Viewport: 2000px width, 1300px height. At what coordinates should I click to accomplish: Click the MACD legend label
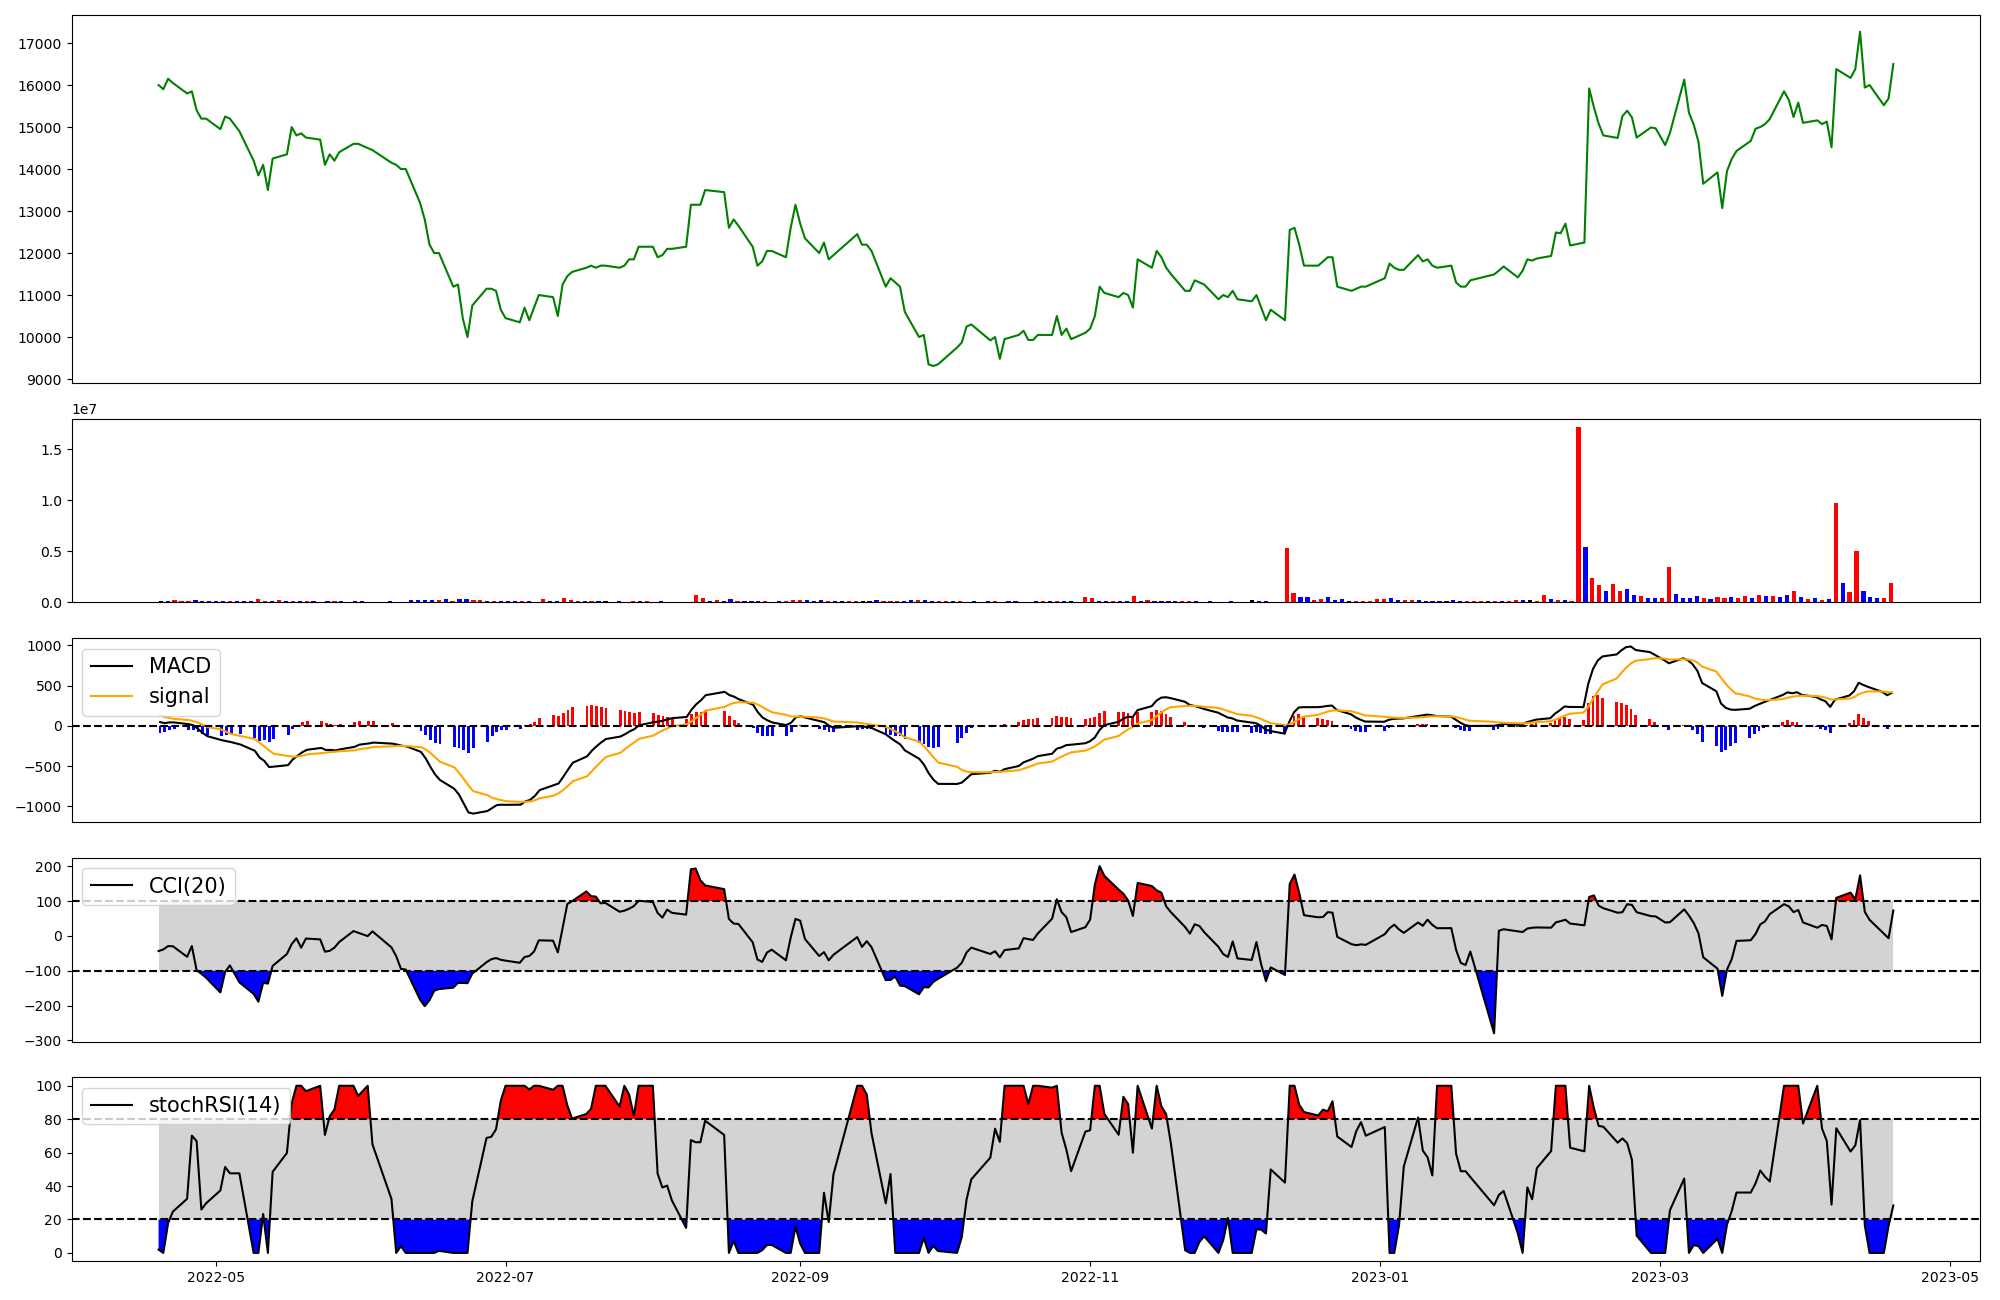pyautogui.click(x=179, y=666)
